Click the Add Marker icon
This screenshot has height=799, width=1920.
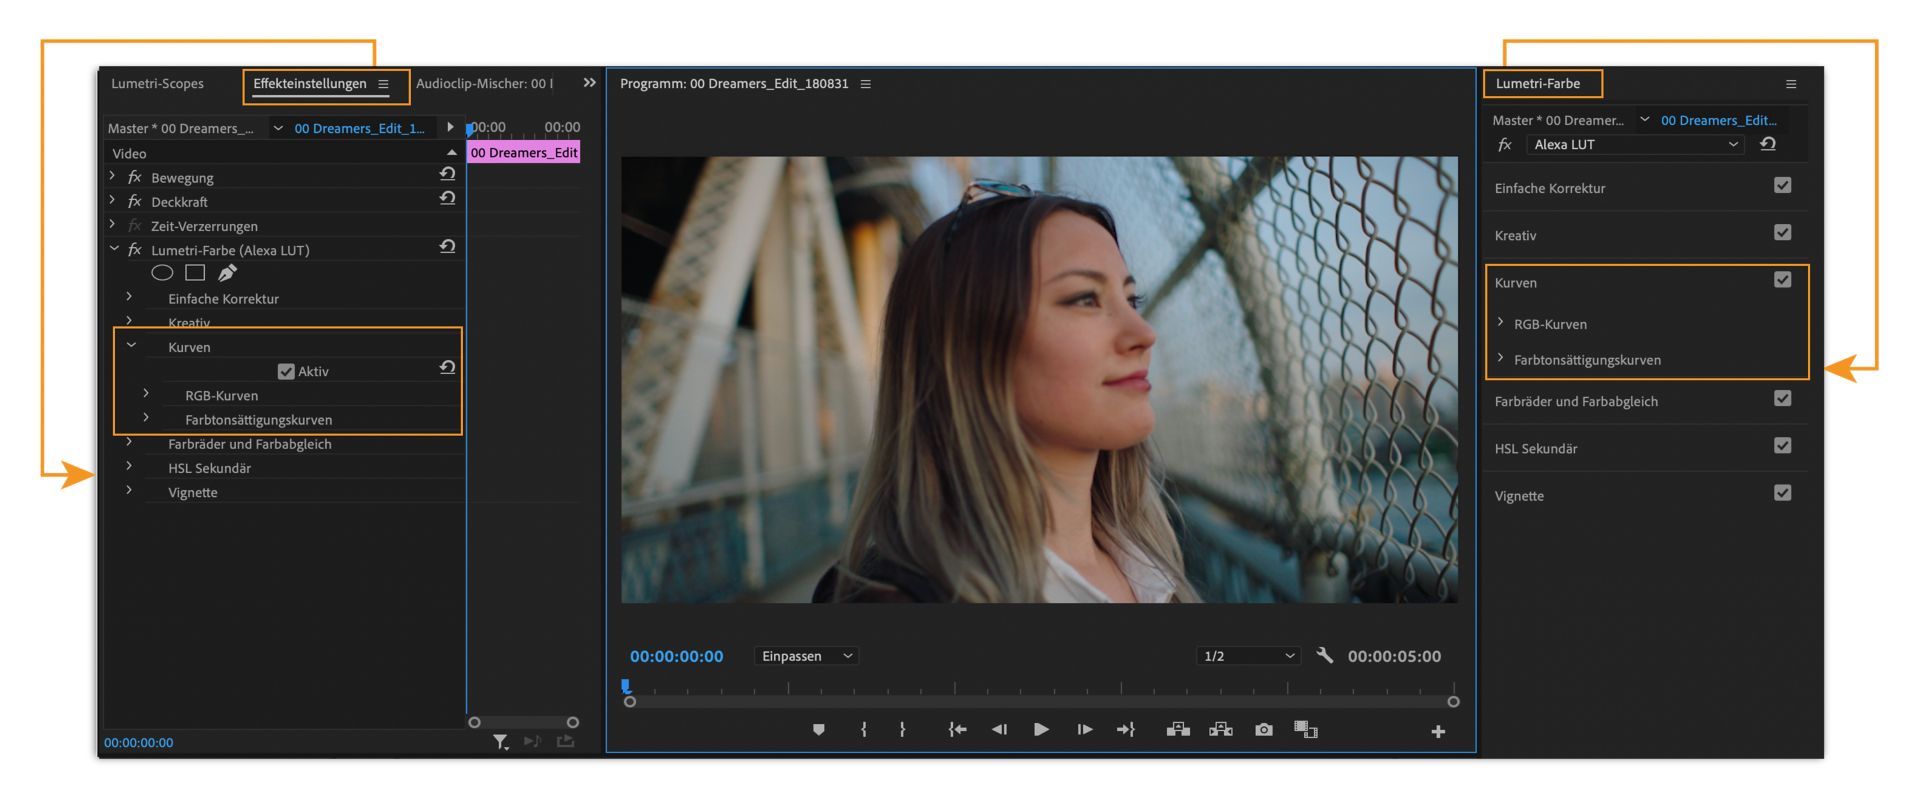819,730
